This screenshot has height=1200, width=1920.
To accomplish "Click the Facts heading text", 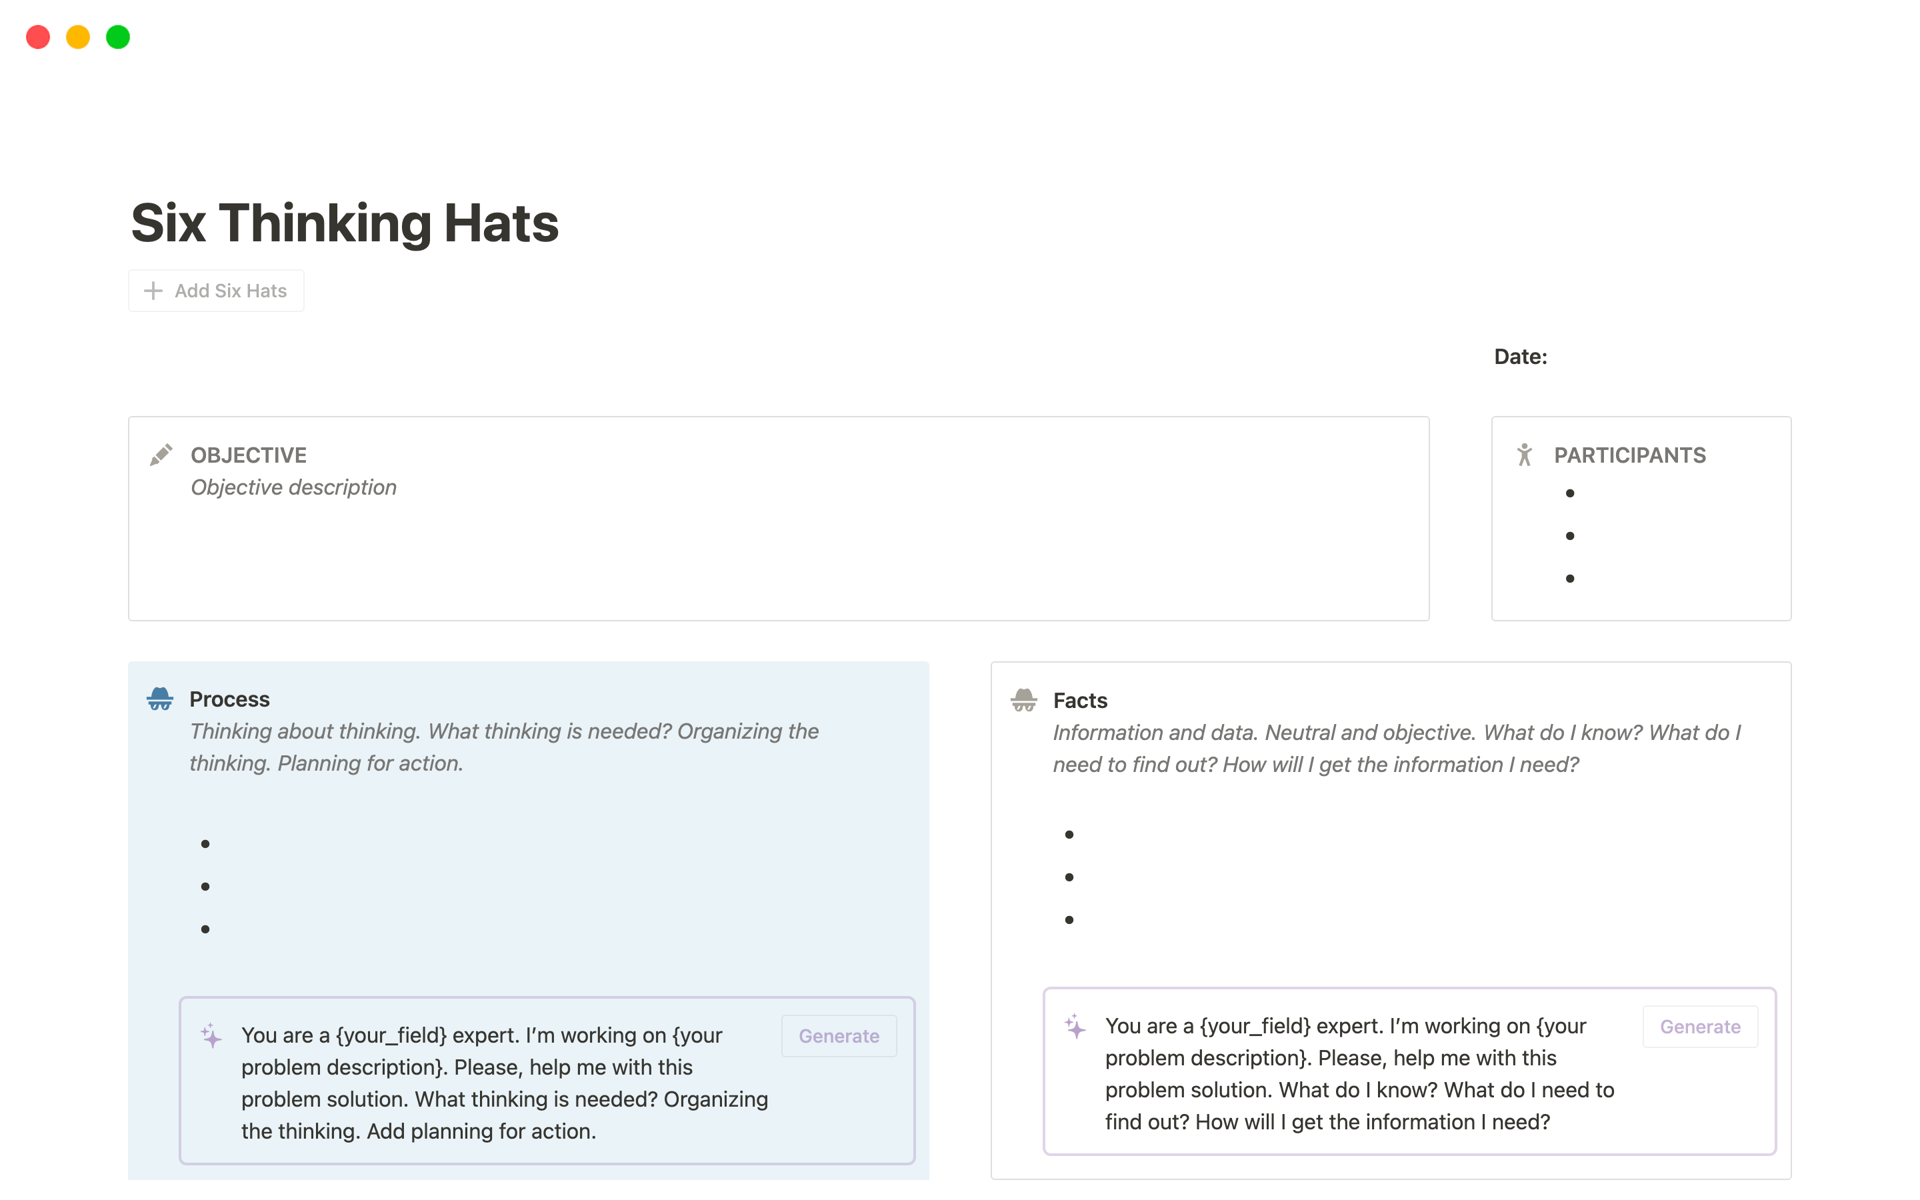I will 1080,700.
